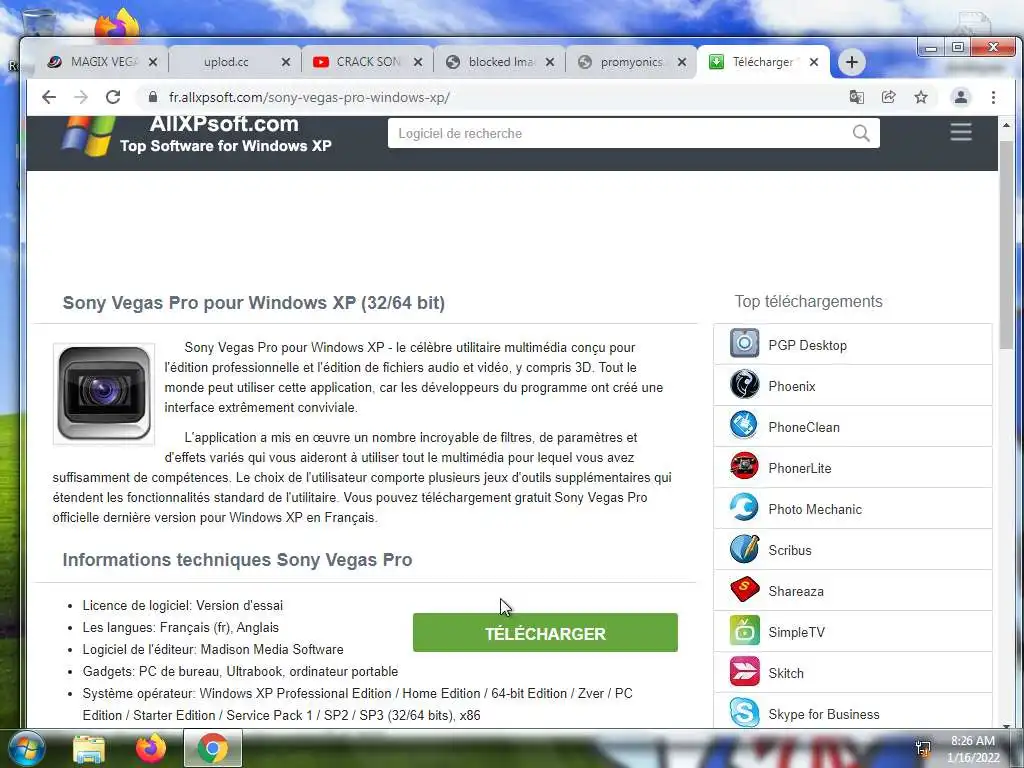Close the Télécharger tab
Screen dimensions: 1024x768
coord(814,62)
